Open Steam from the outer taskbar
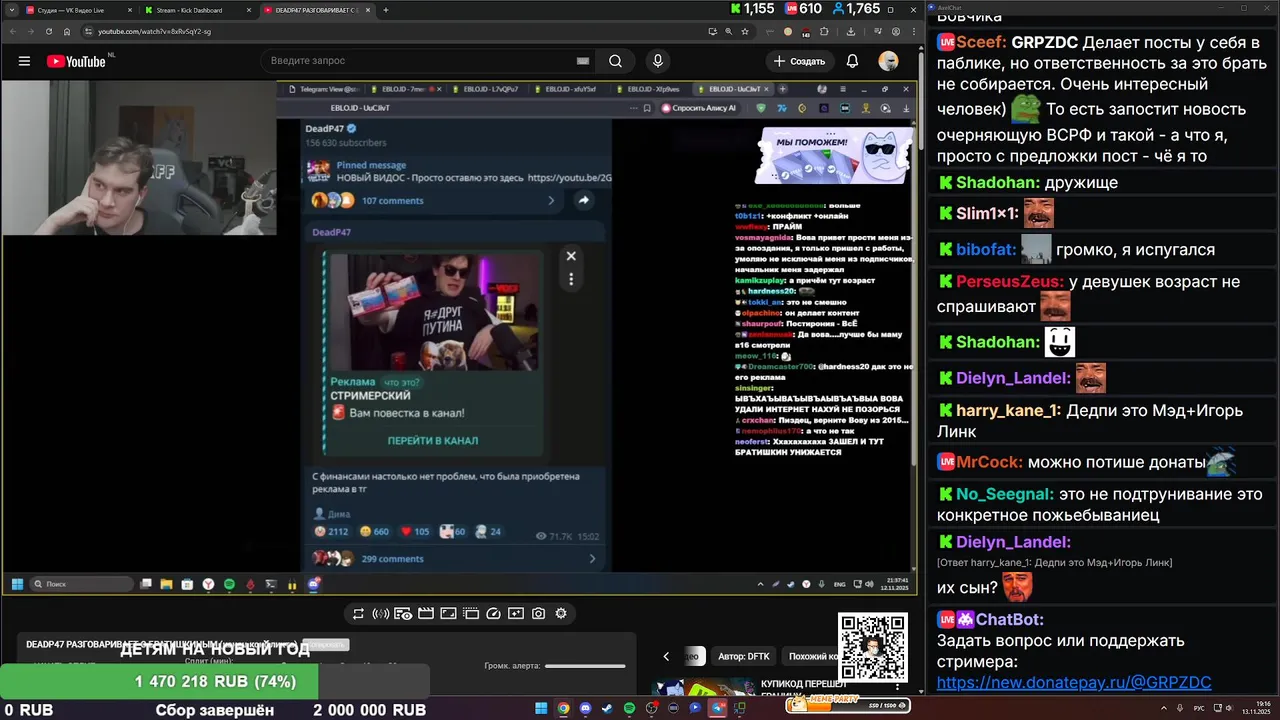This screenshot has width=1280, height=720. tap(607, 708)
